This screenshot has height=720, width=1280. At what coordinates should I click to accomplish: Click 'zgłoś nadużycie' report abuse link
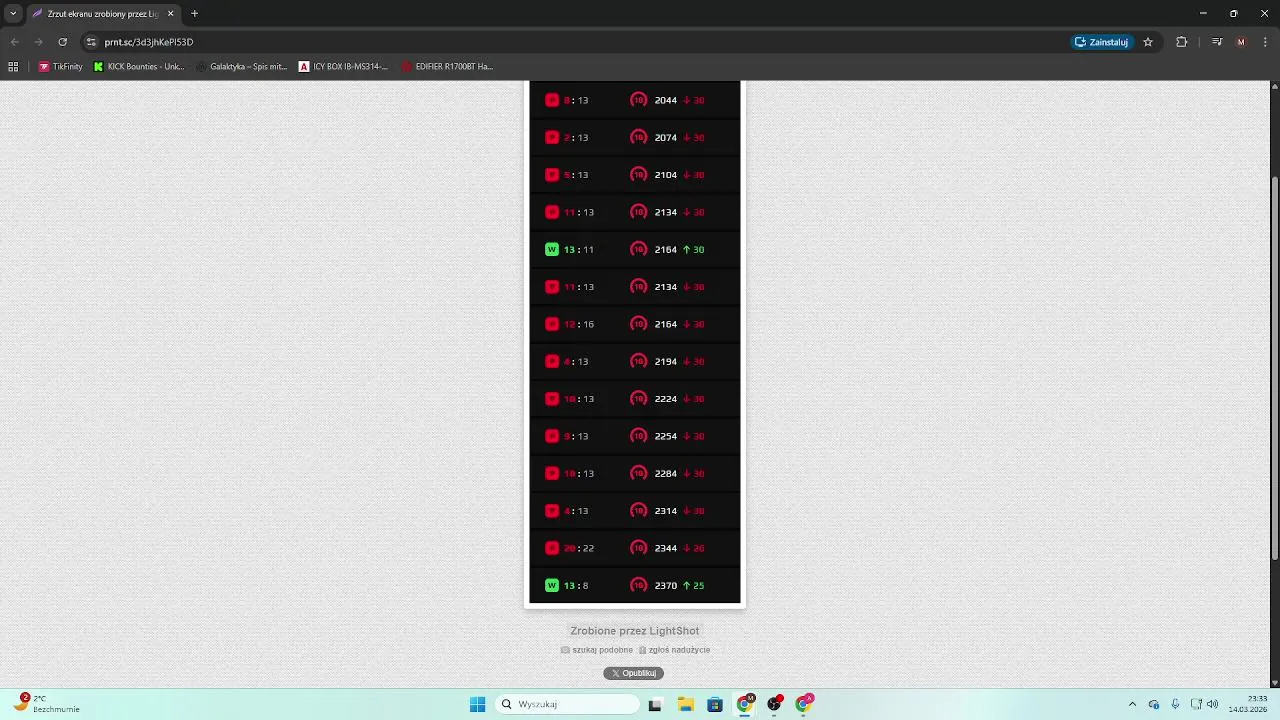[674, 650]
